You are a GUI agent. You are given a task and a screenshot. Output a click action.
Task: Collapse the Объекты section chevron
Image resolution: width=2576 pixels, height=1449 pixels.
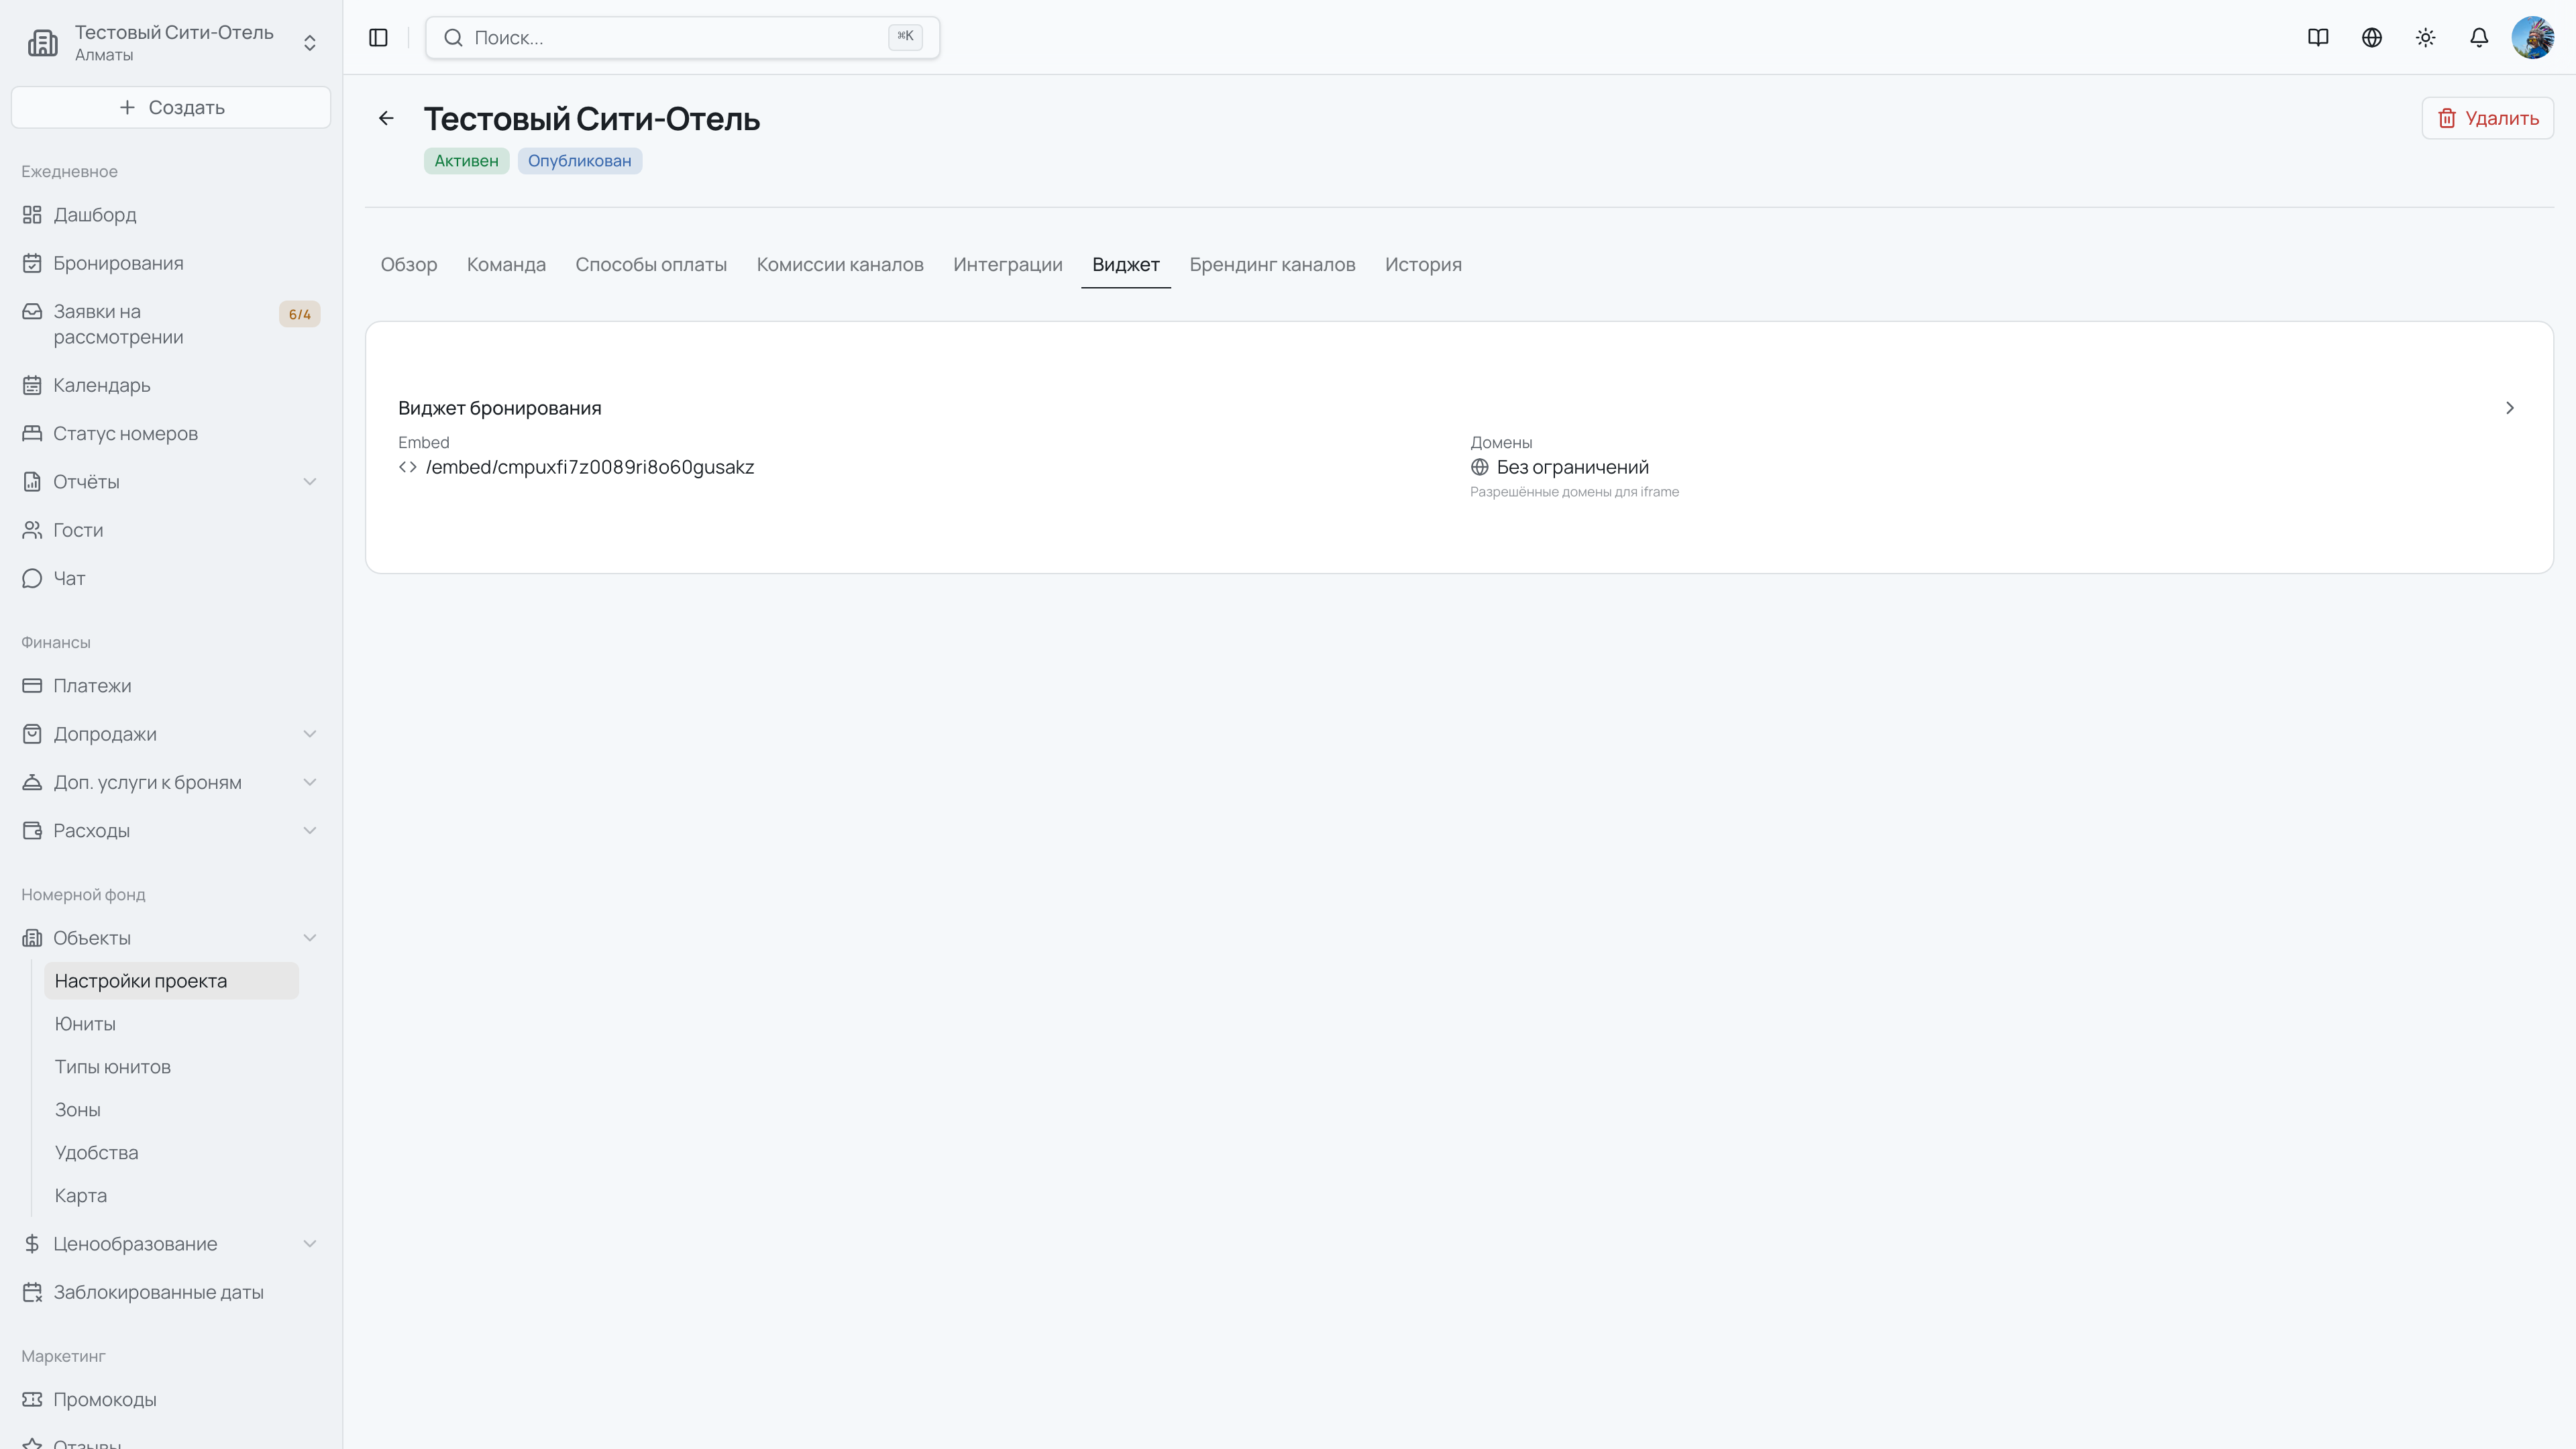[310, 938]
